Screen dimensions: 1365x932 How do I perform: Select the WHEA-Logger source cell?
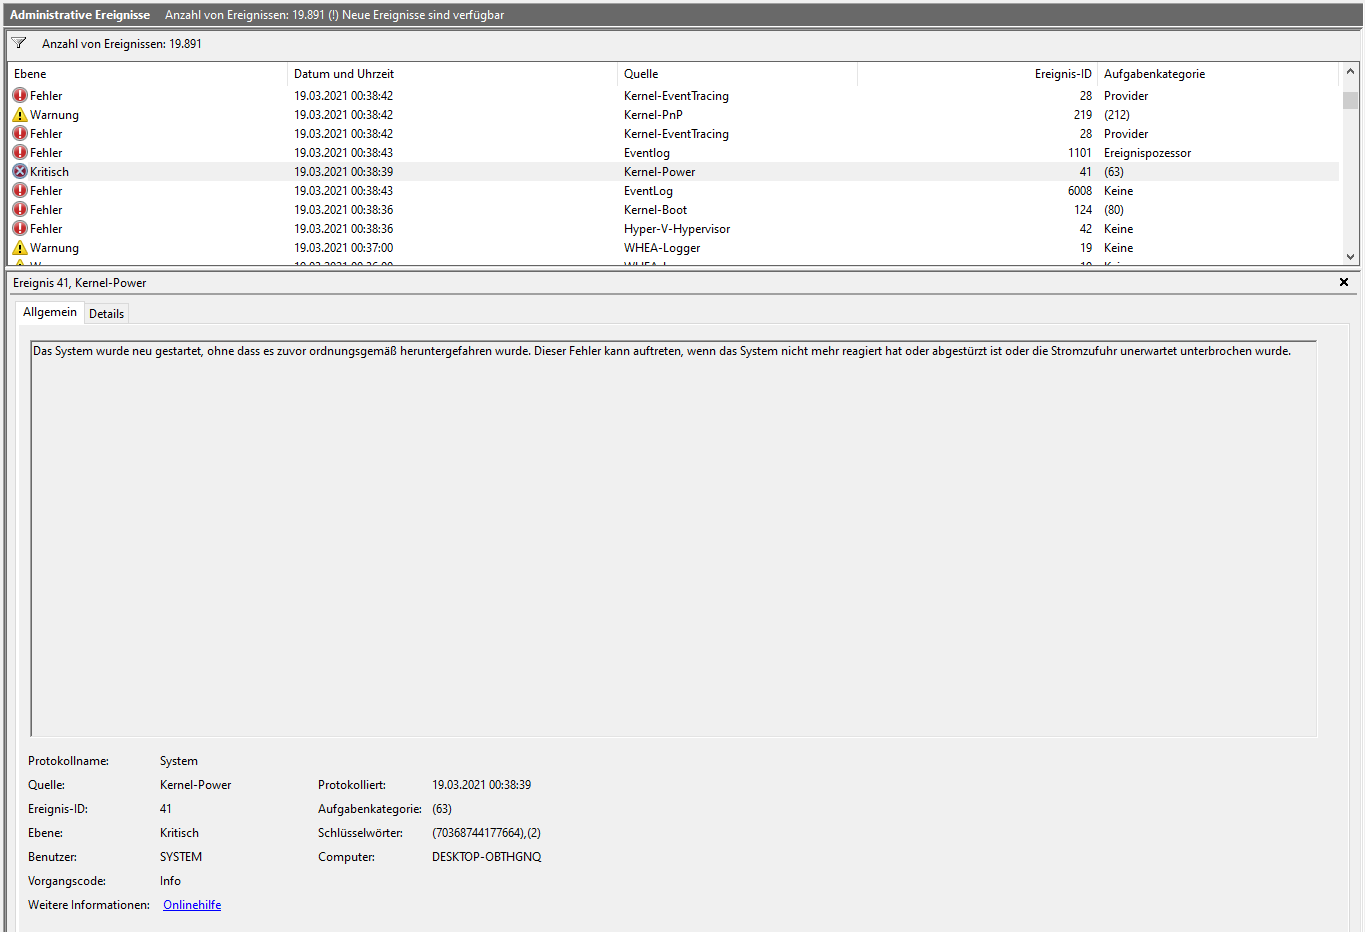(x=662, y=248)
